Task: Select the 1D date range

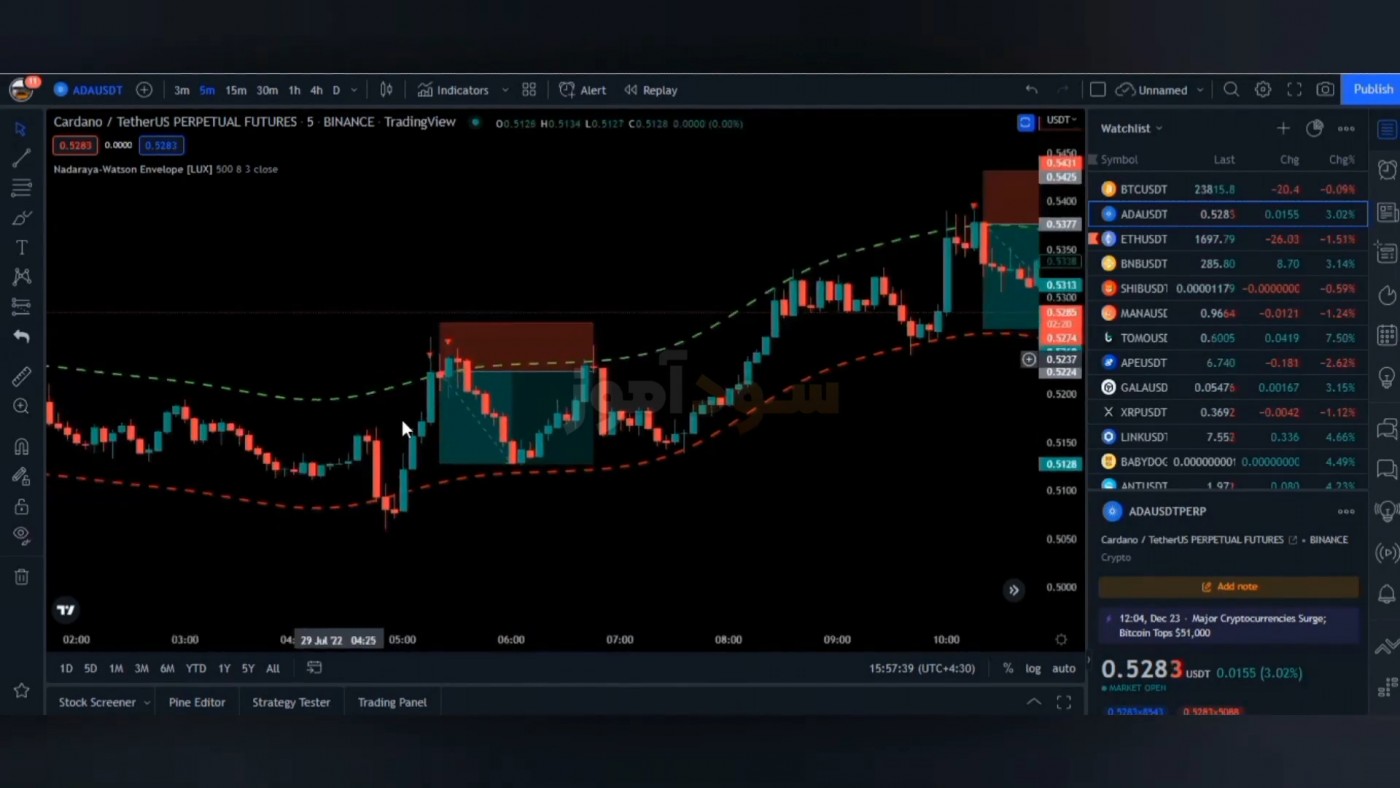Action: point(66,668)
